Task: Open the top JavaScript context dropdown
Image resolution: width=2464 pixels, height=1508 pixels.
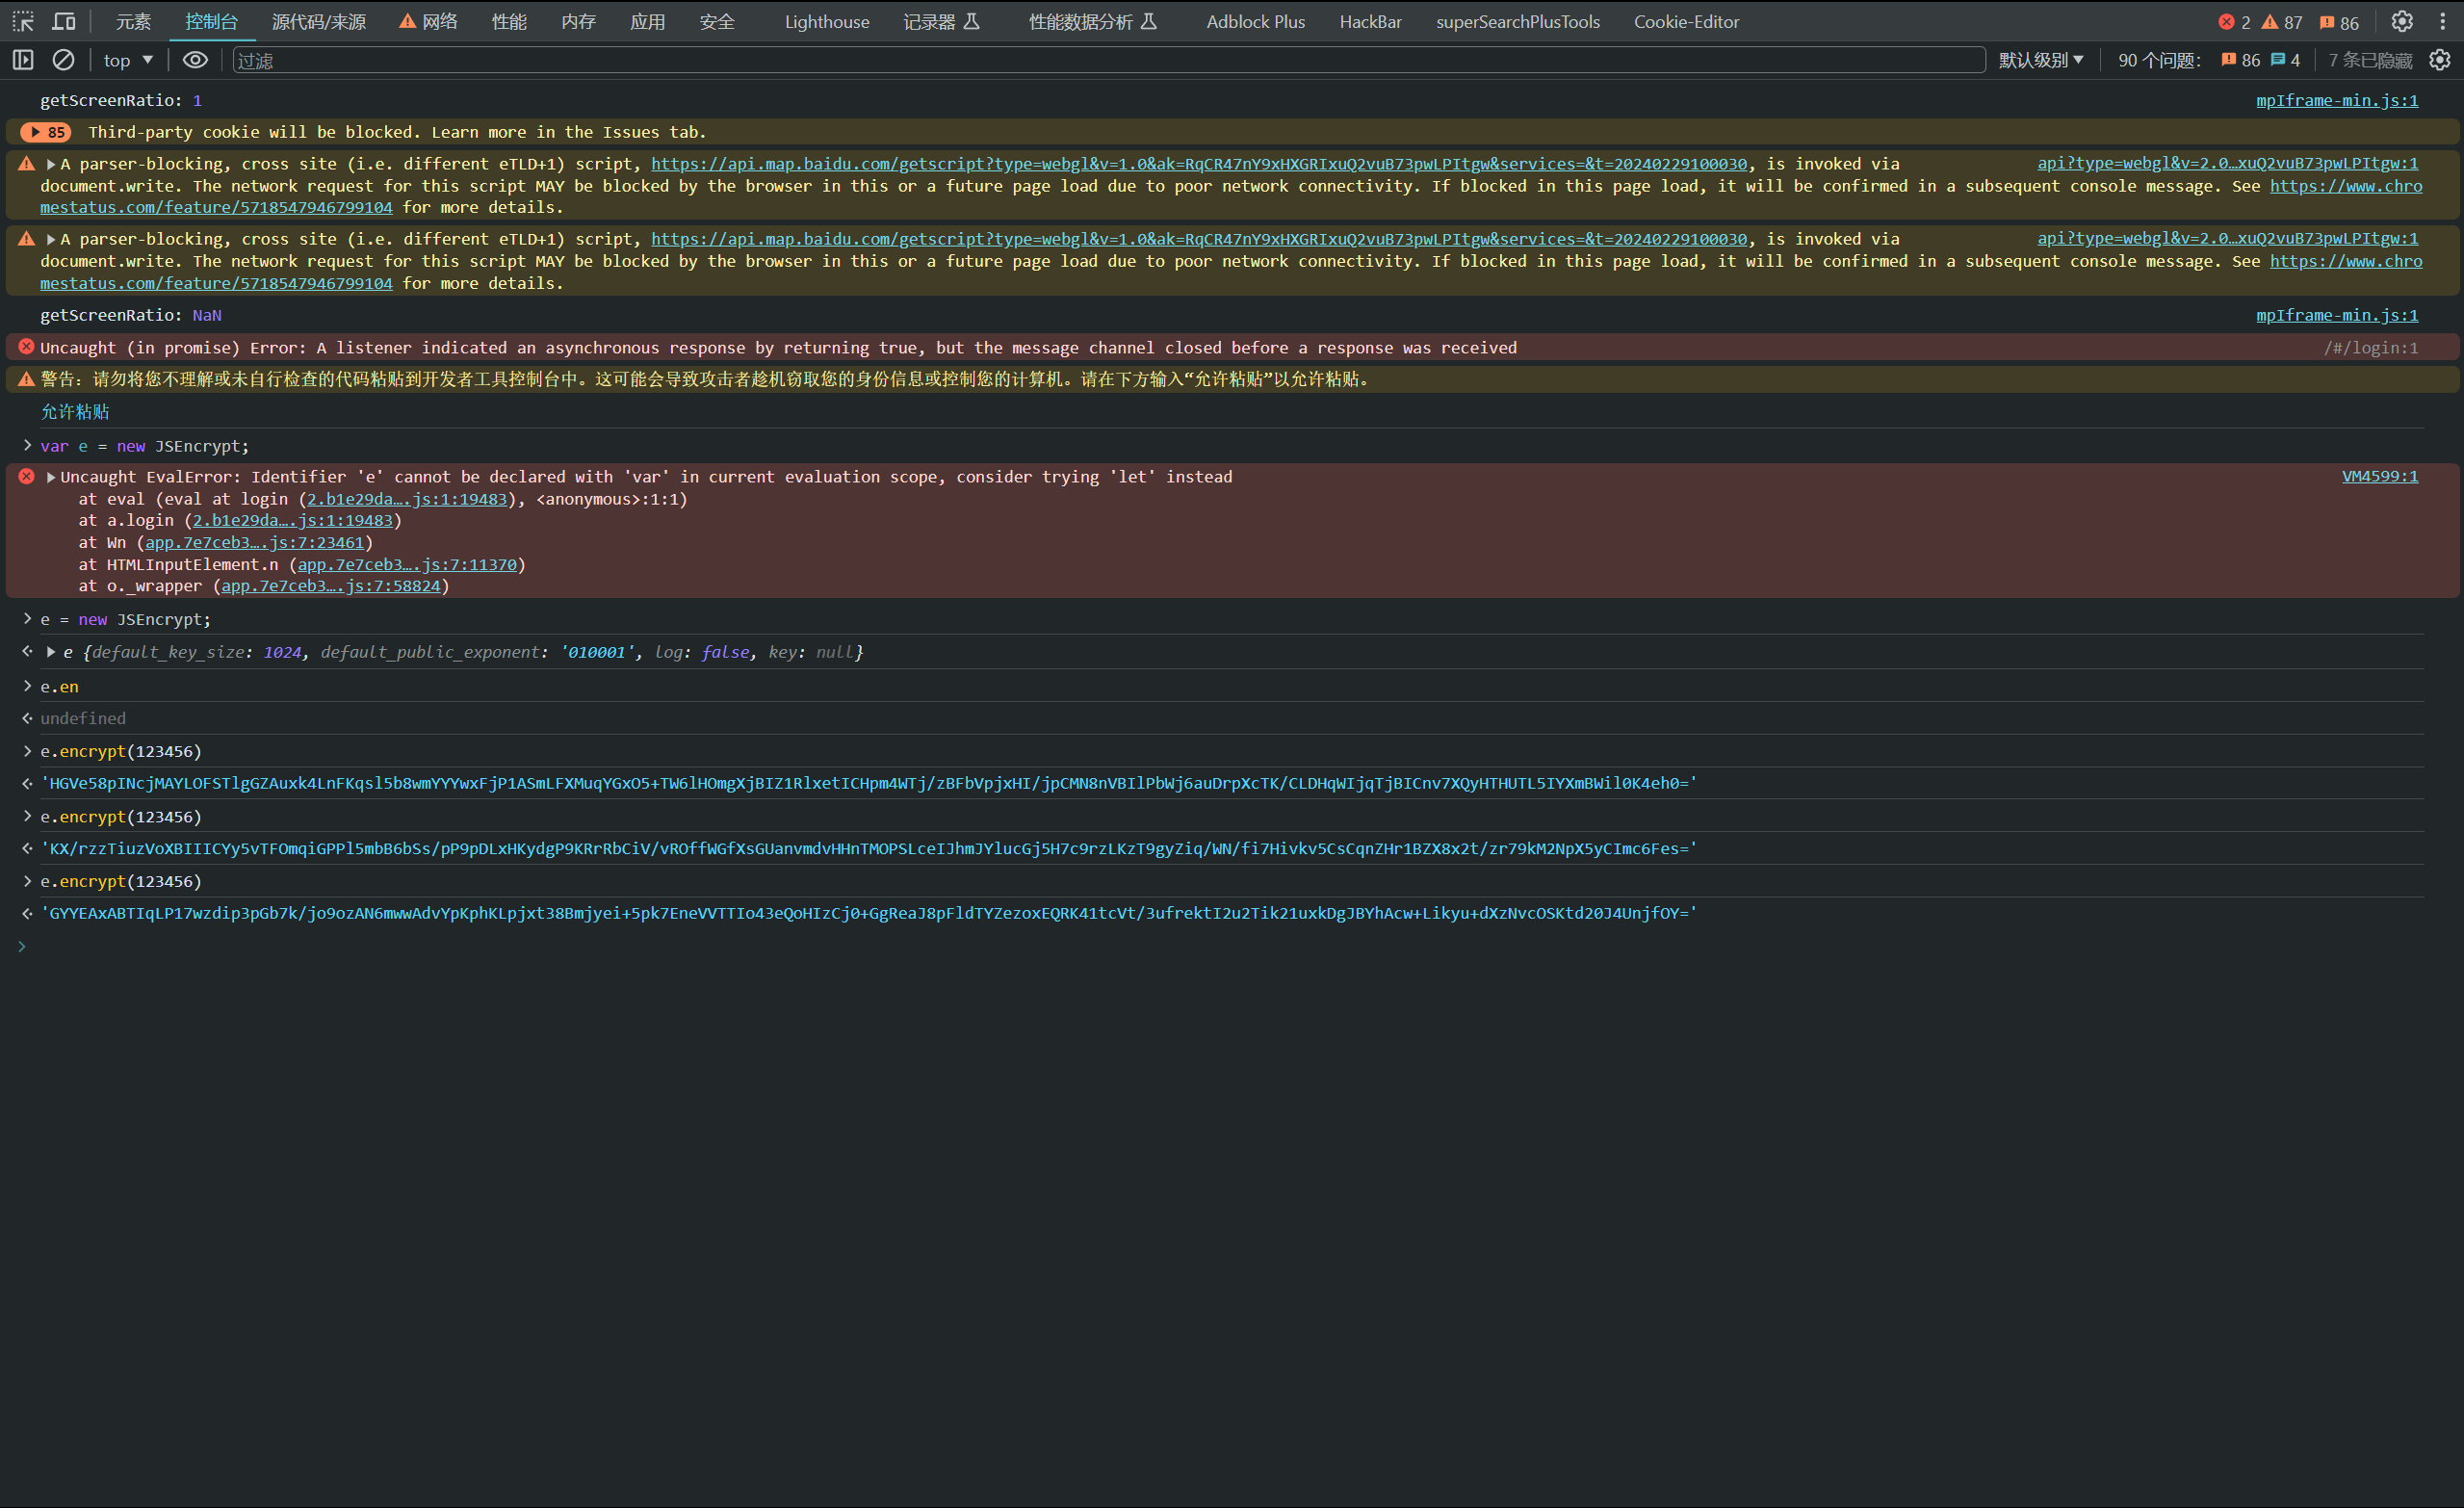Action: pos(128,60)
